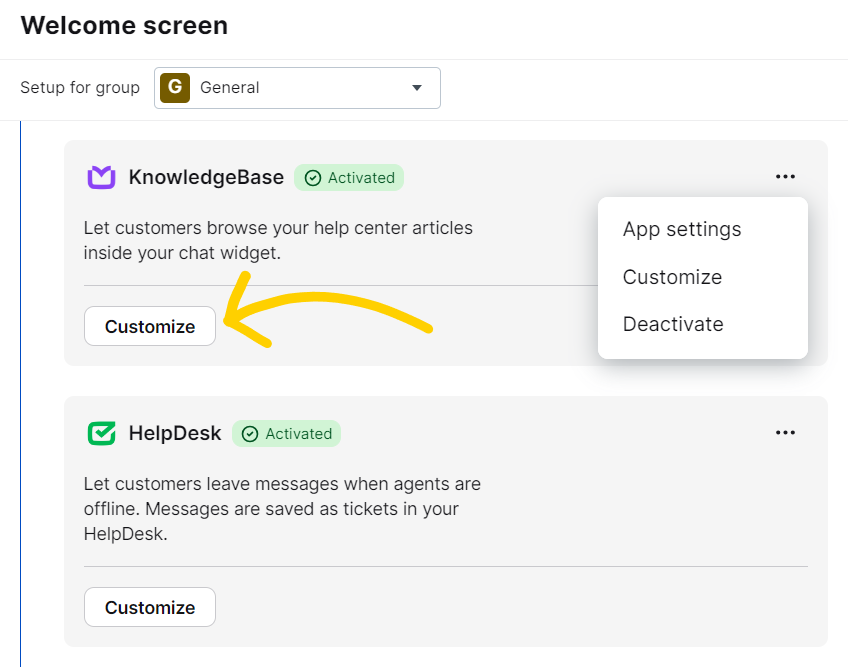Click the HelpDesk card title
This screenshot has width=848, height=667.
tap(175, 433)
